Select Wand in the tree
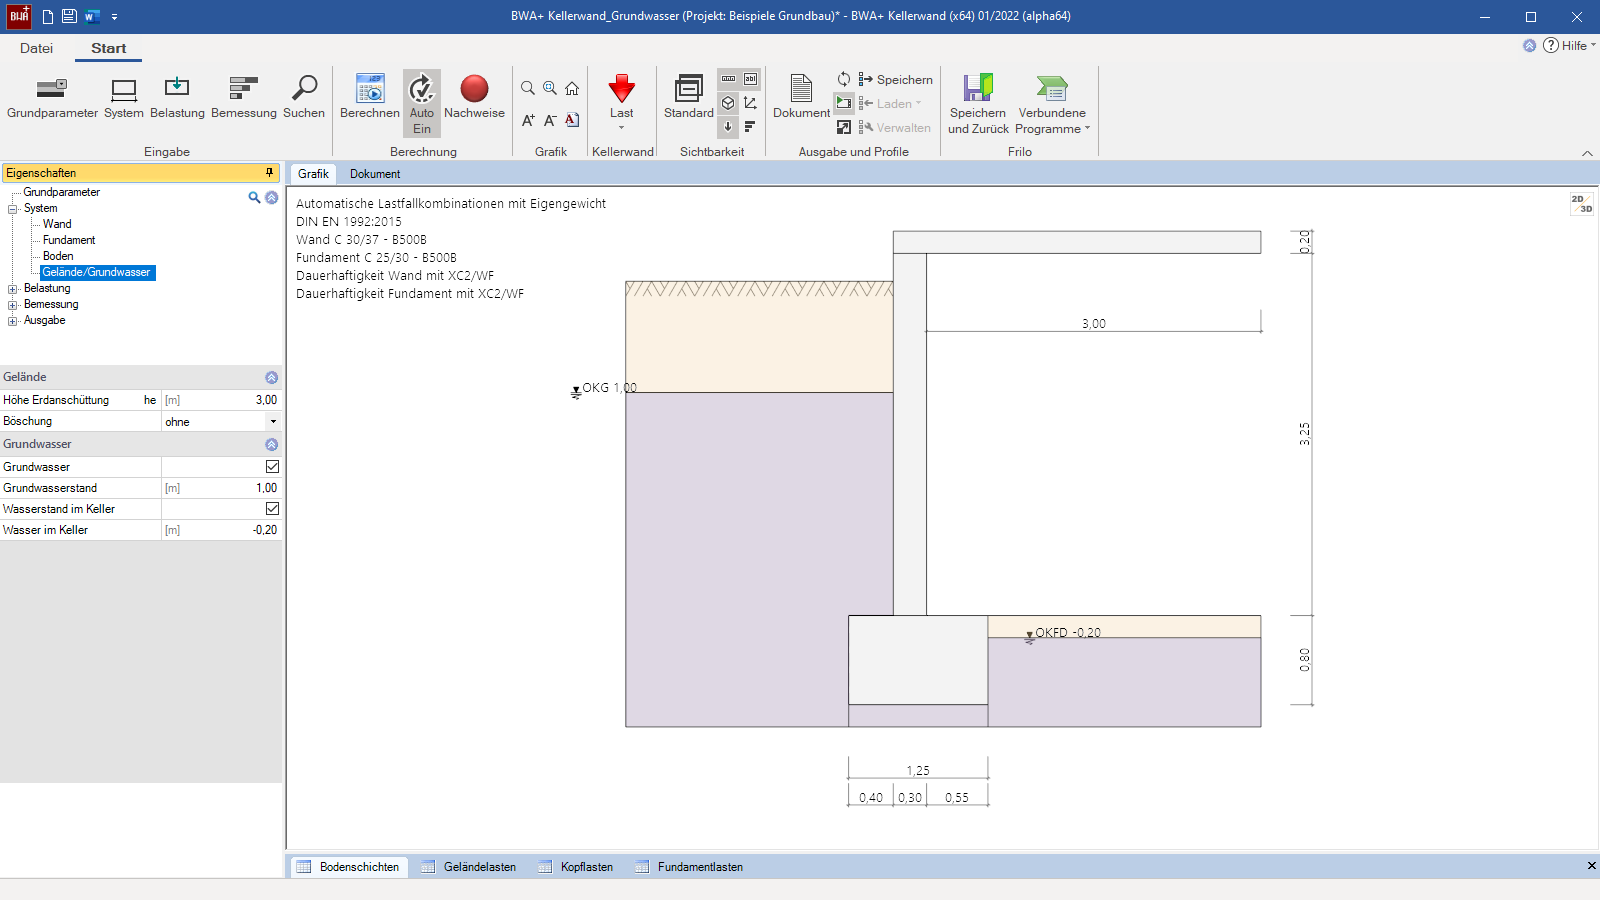1600x900 pixels. click(57, 224)
